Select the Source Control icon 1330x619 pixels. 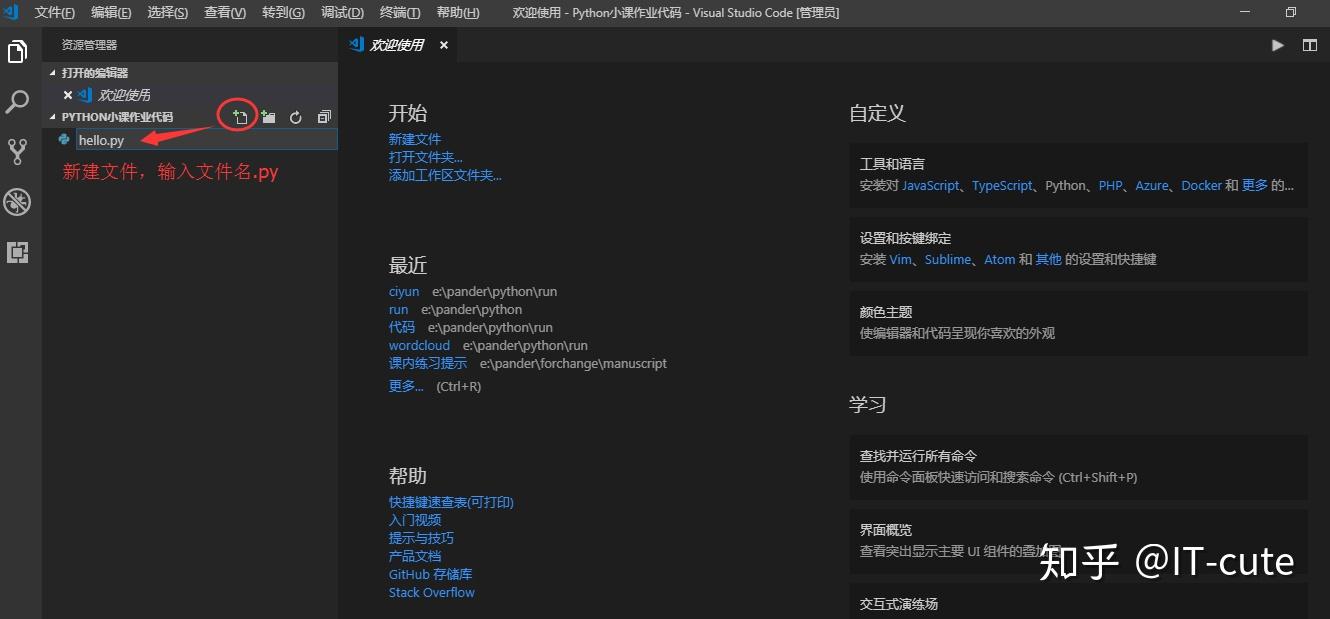(x=17, y=151)
